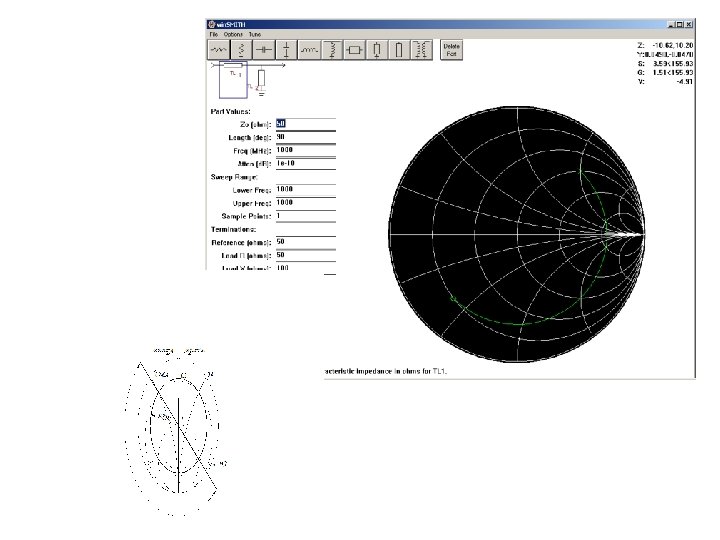This screenshot has height=540, width=720.
Task: Click the Freq (MHz) input field
Action: (306, 150)
